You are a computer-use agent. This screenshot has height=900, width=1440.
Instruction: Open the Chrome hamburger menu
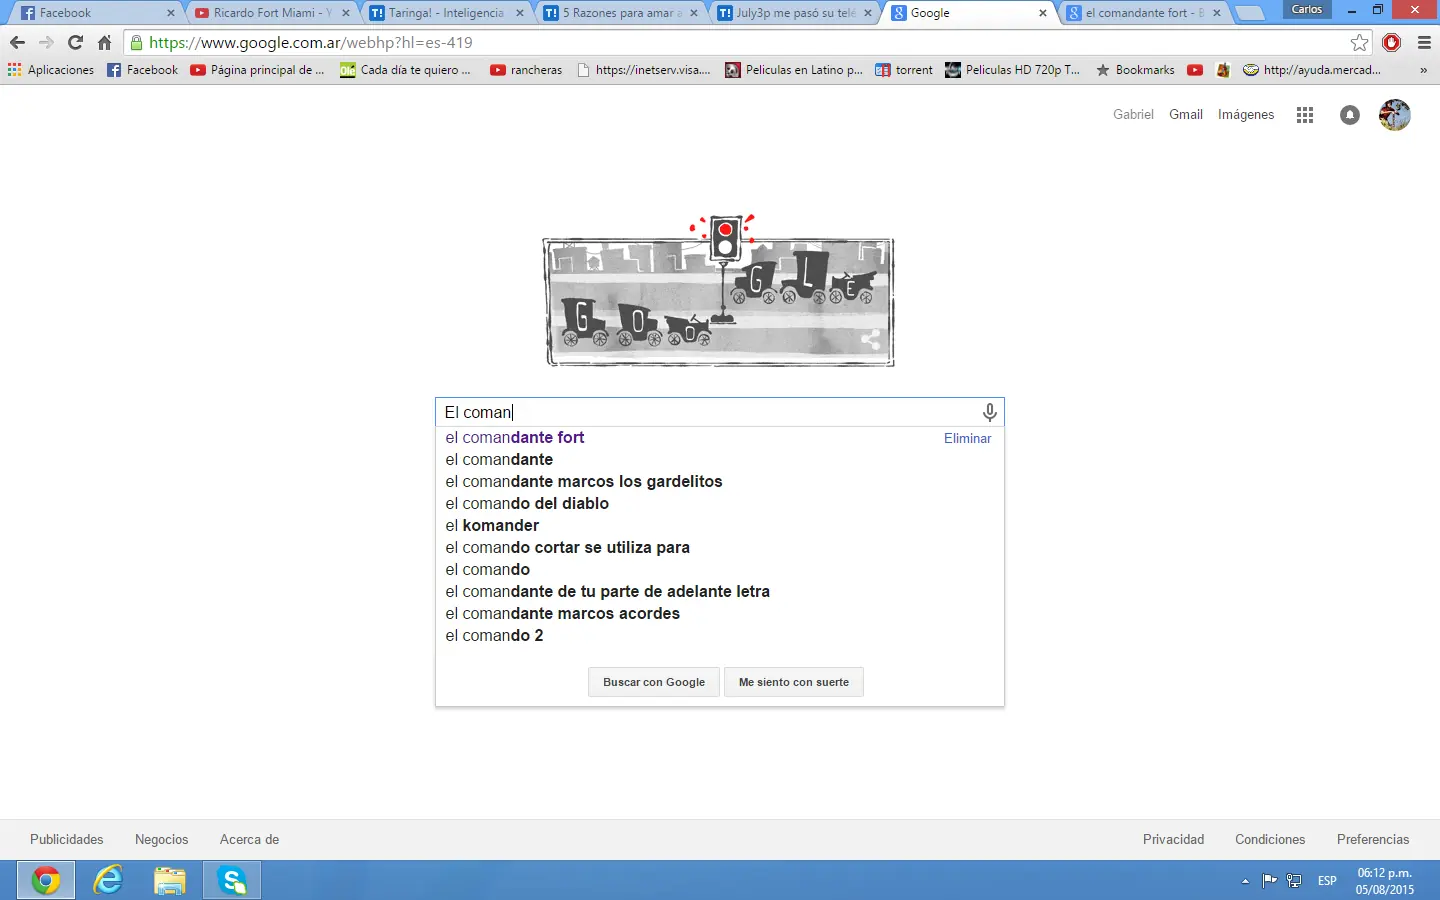[1424, 43]
